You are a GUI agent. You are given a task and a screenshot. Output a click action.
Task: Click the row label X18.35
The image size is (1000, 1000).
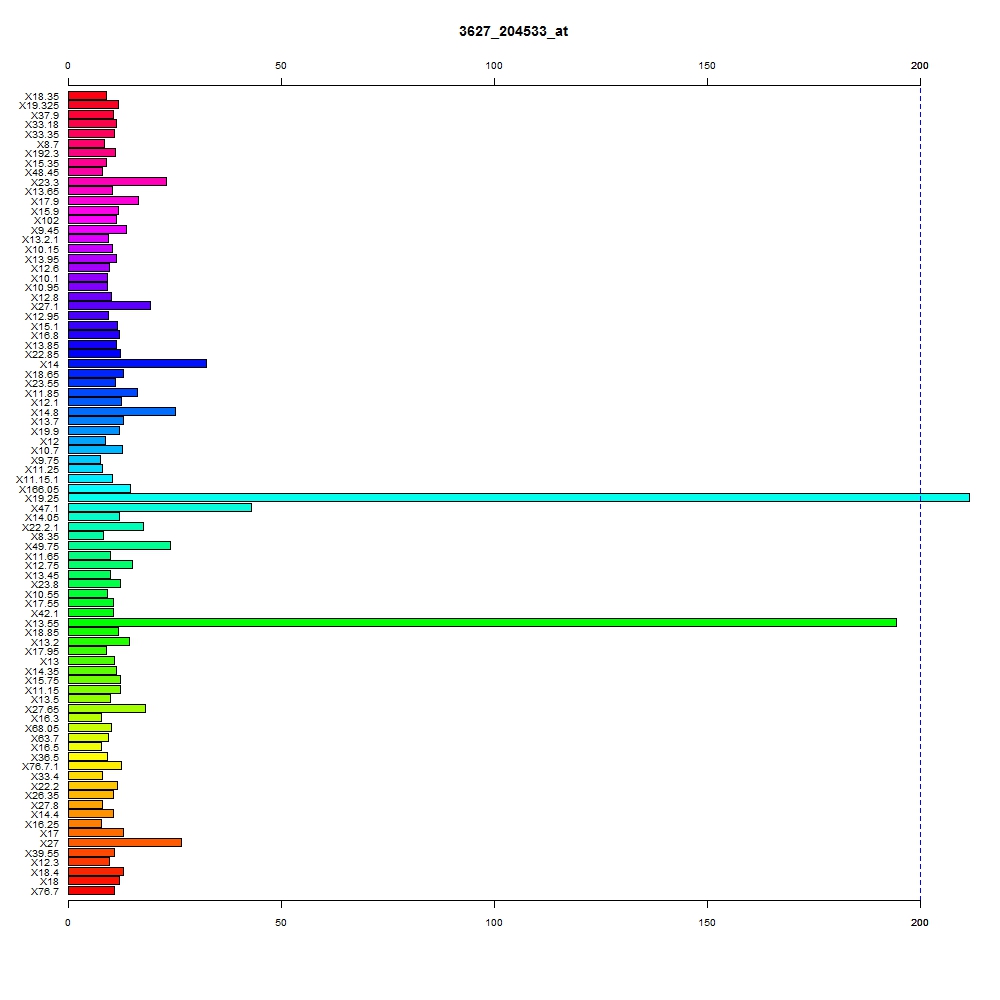click(42, 96)
